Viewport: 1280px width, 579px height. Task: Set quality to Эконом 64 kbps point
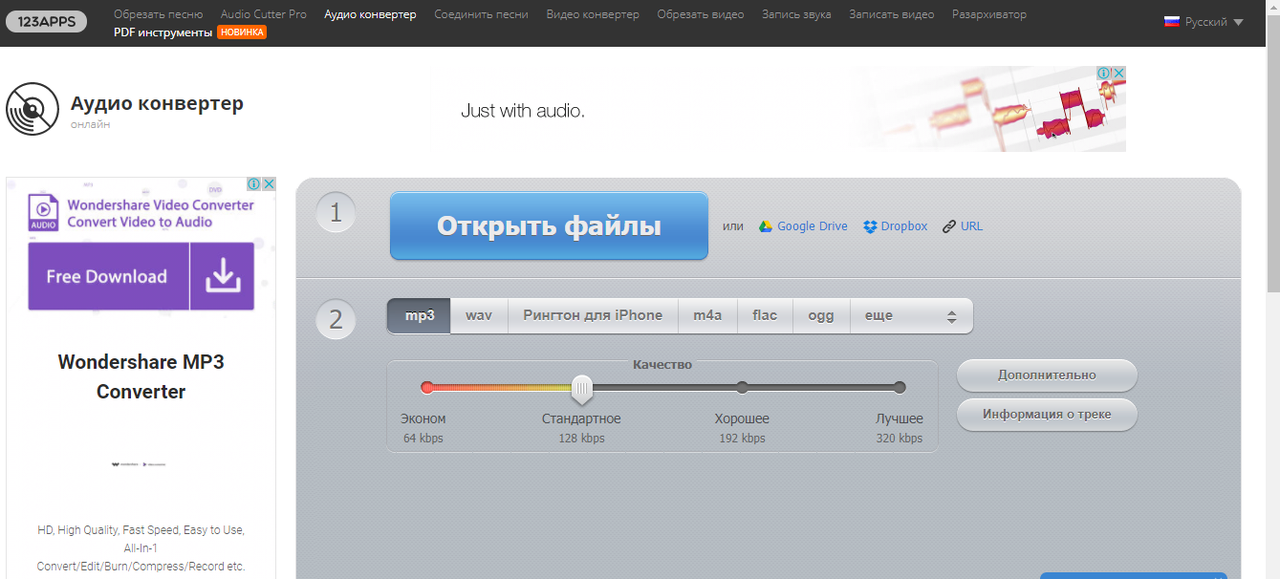(x=427, y=387)
